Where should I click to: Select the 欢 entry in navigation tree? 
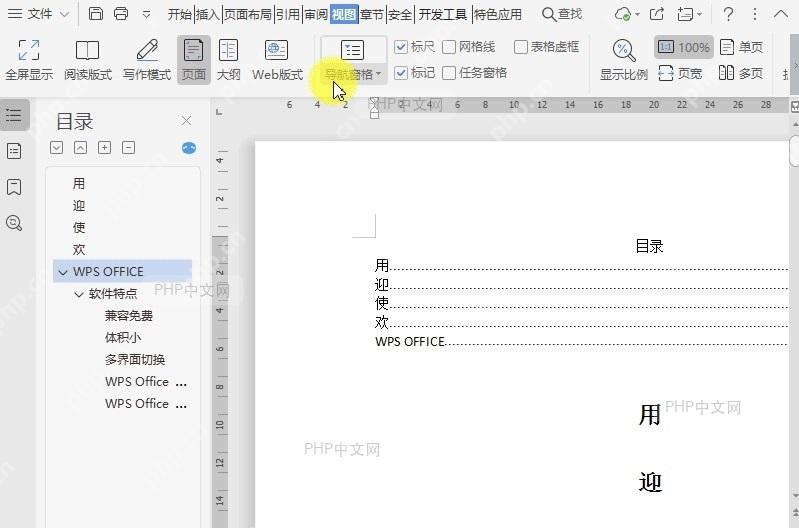(79, 249)
